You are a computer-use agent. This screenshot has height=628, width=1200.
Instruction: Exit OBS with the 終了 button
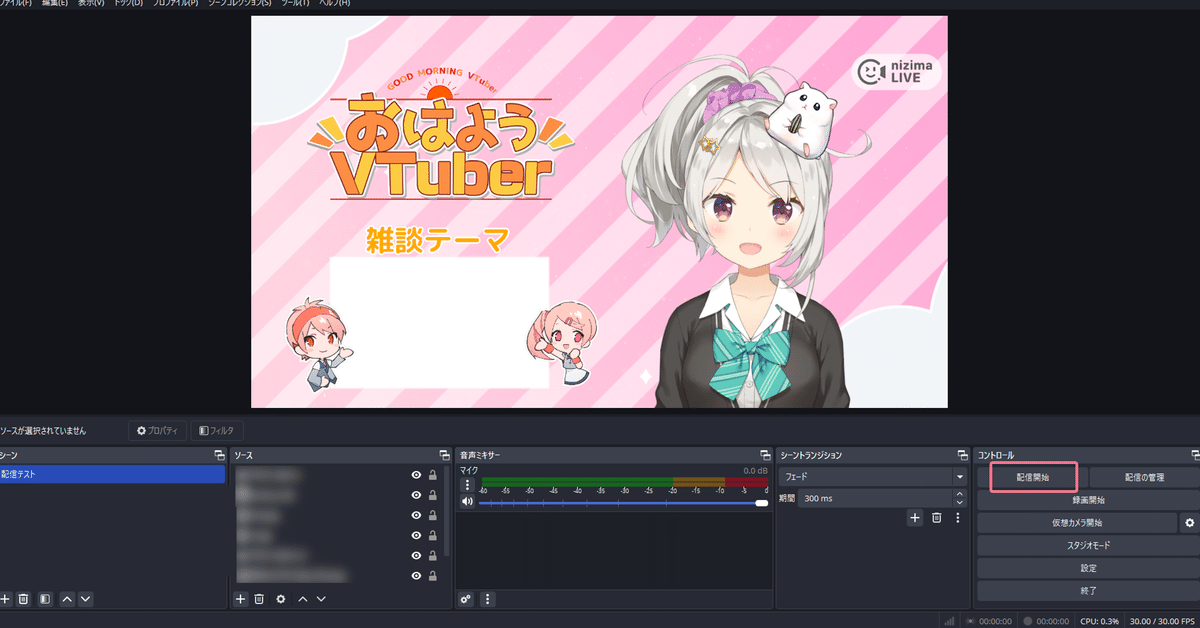coord(1087,591)
